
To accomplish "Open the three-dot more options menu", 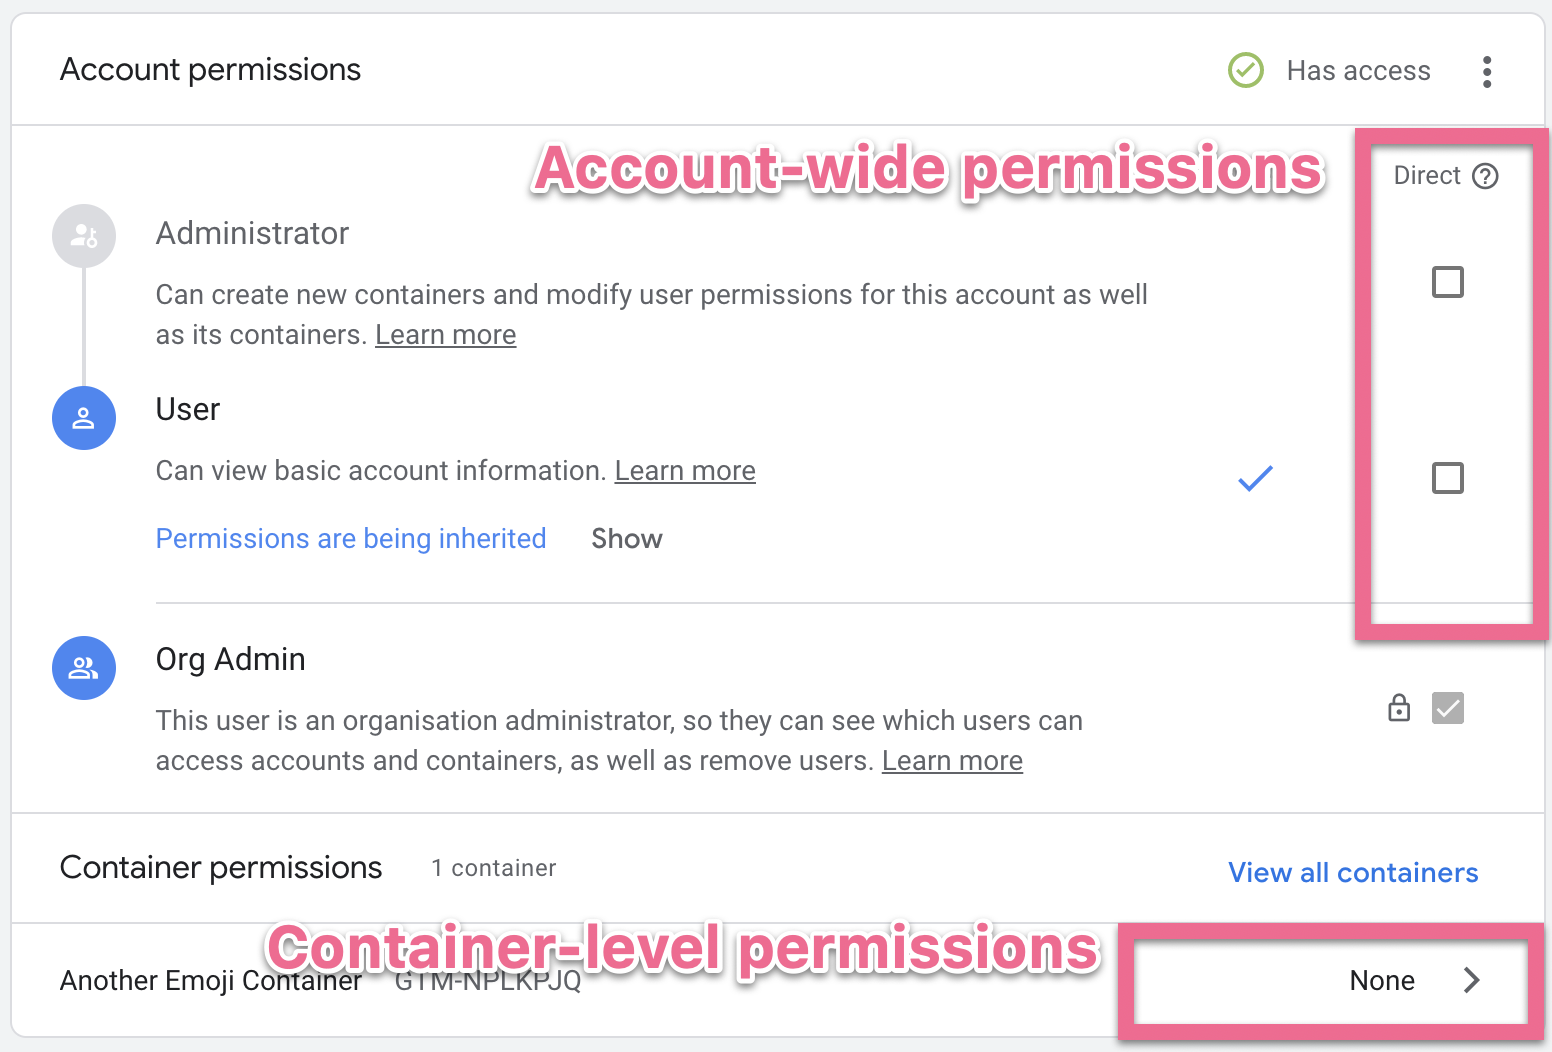I will click(1487, 72).
